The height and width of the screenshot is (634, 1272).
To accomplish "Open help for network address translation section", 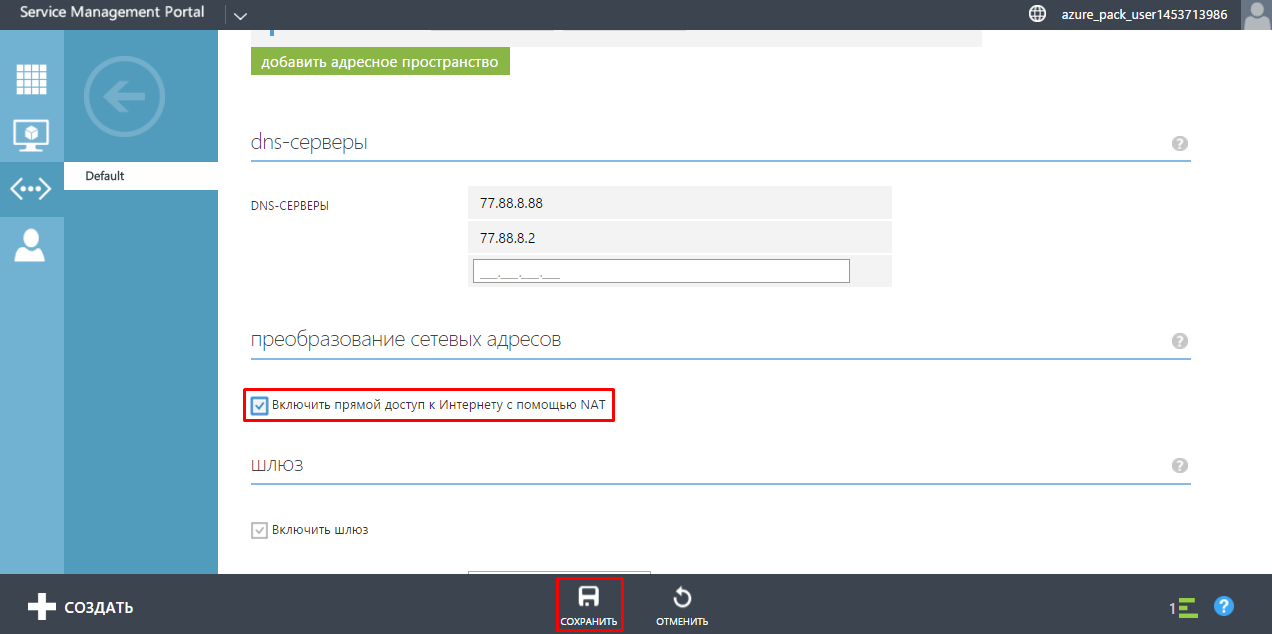I will click(x=1180, y=341).
